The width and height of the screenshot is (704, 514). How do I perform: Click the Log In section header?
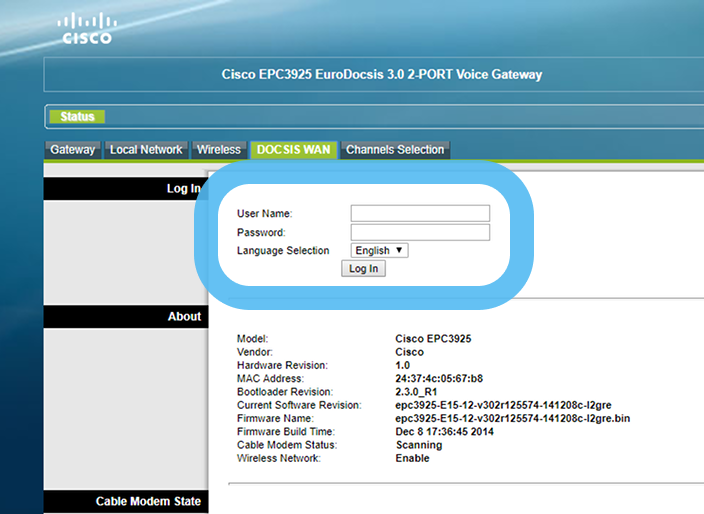point(183,189)
